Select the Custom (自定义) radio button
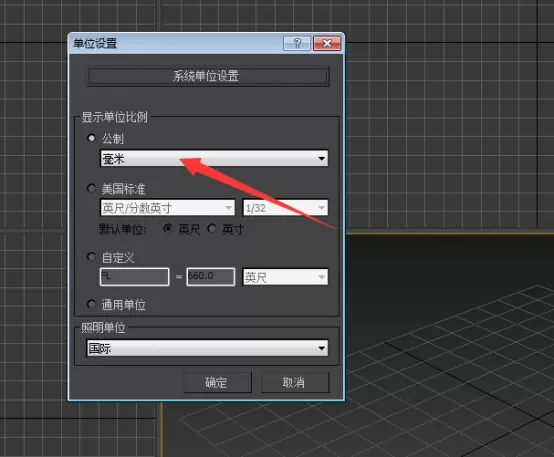Screen dimensions: 554x457 pyautogui.click(x=91, y=257)
